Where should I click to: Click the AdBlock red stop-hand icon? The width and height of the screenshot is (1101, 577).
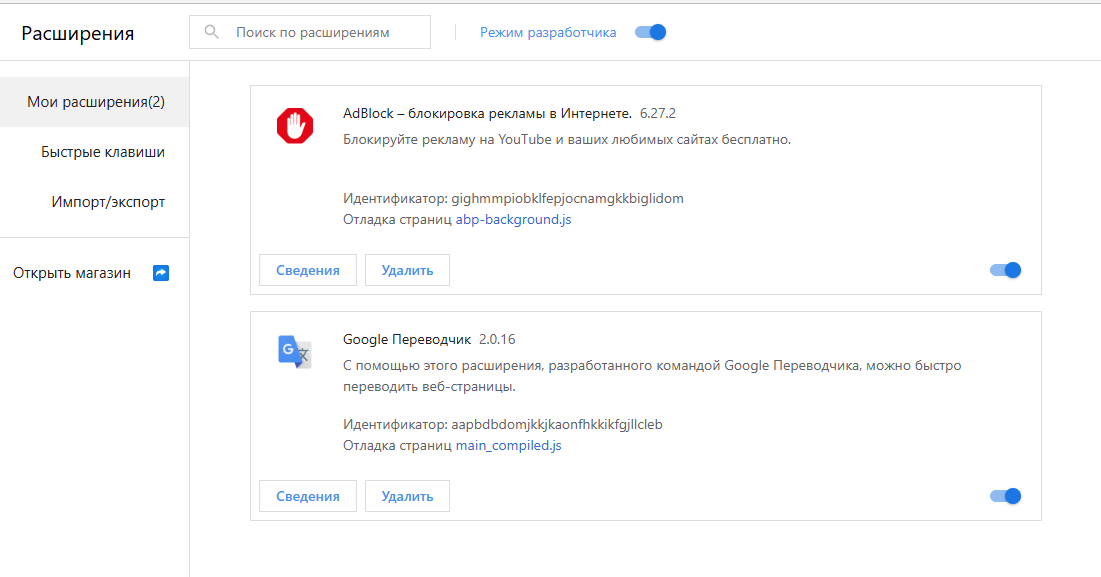point(295,126)
